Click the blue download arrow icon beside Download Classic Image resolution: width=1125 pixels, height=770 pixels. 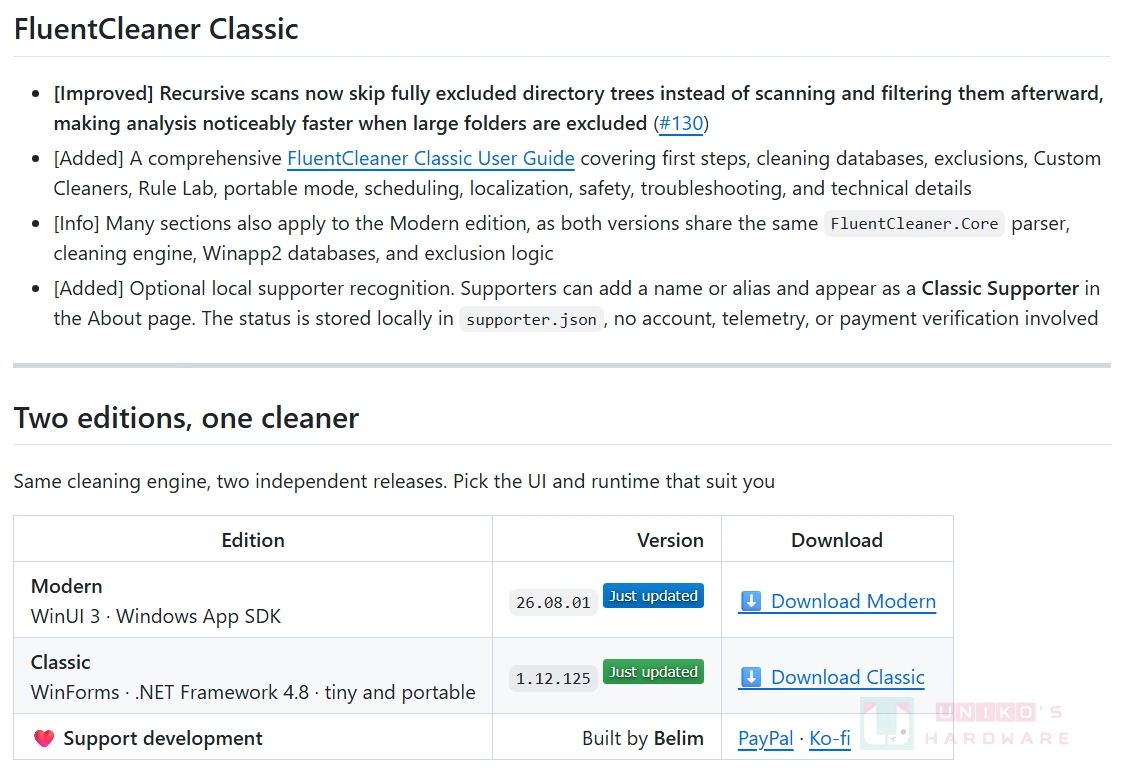(750, 677)
